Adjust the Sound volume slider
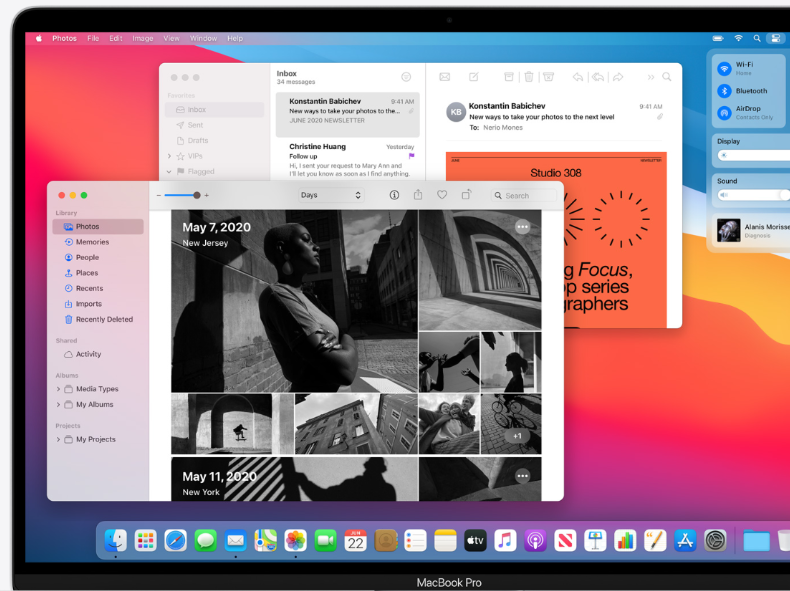Image resolution: width=790 pixels, height=591 pixels. coord(754,194)
